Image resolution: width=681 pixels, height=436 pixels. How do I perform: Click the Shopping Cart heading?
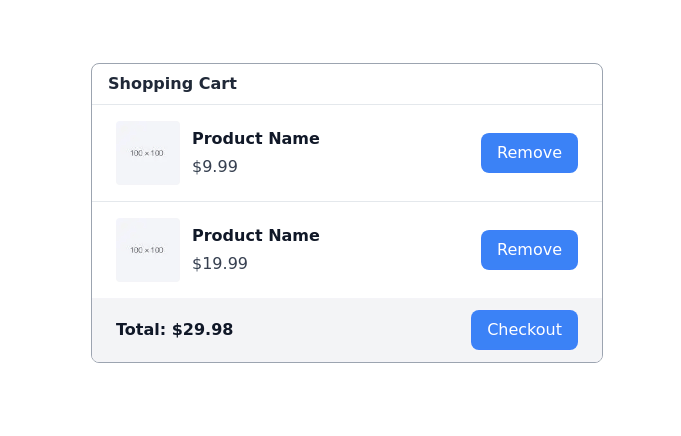point(172,84)
